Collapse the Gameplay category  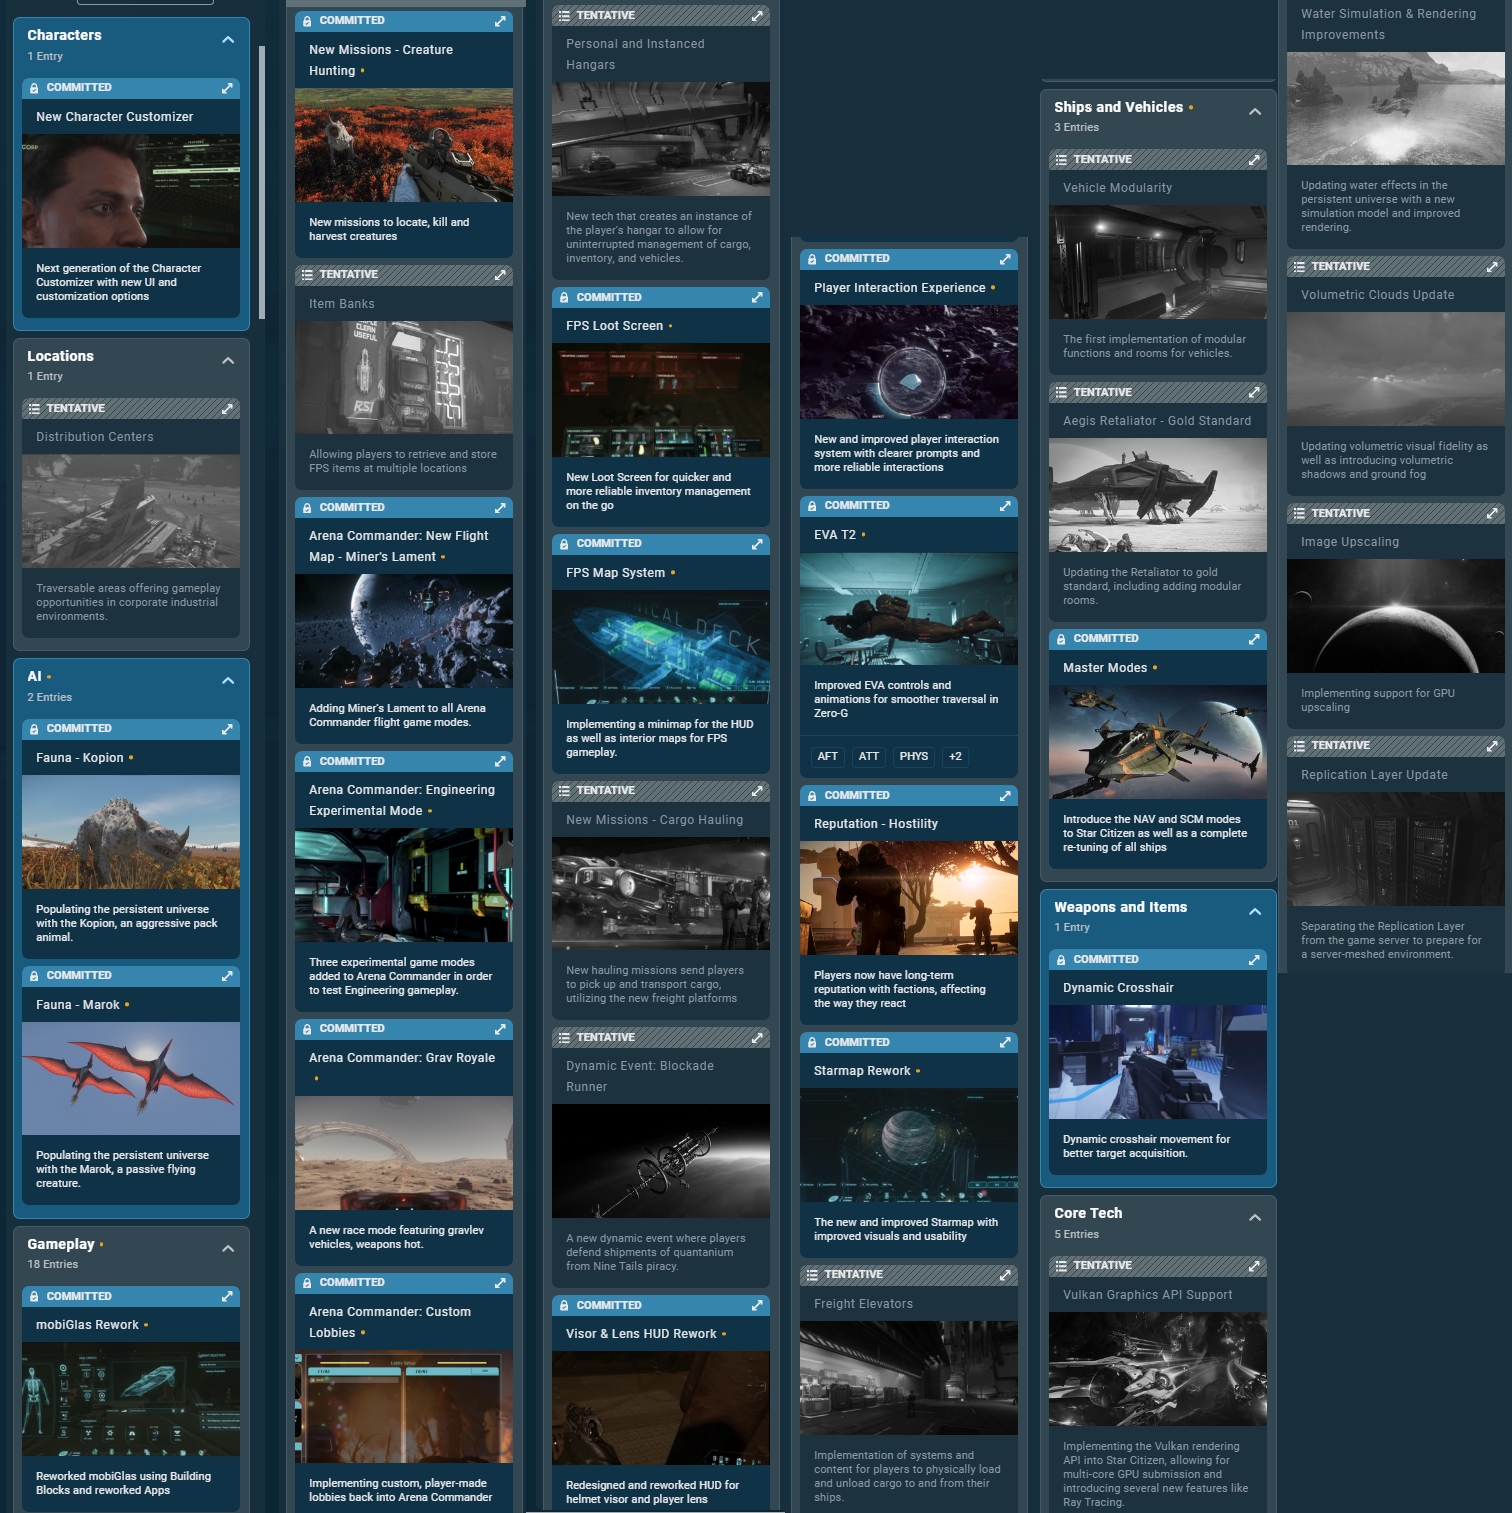tap(228, 1248)
